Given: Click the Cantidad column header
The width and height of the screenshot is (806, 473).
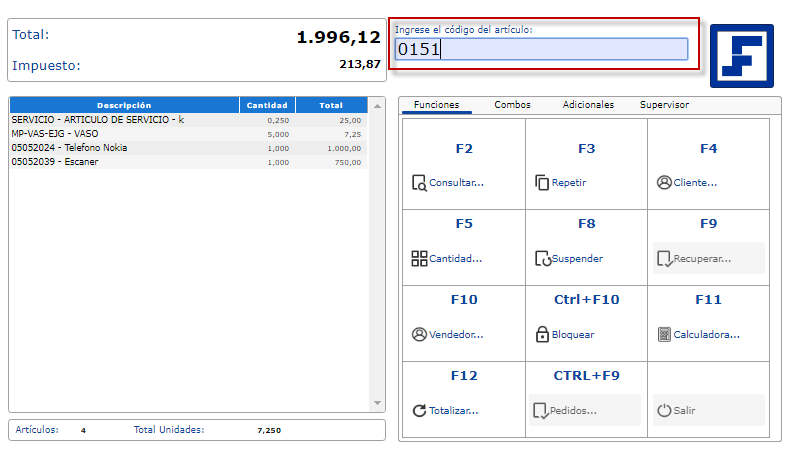Looking at the screenshot, I should click(x=267, y=105).
